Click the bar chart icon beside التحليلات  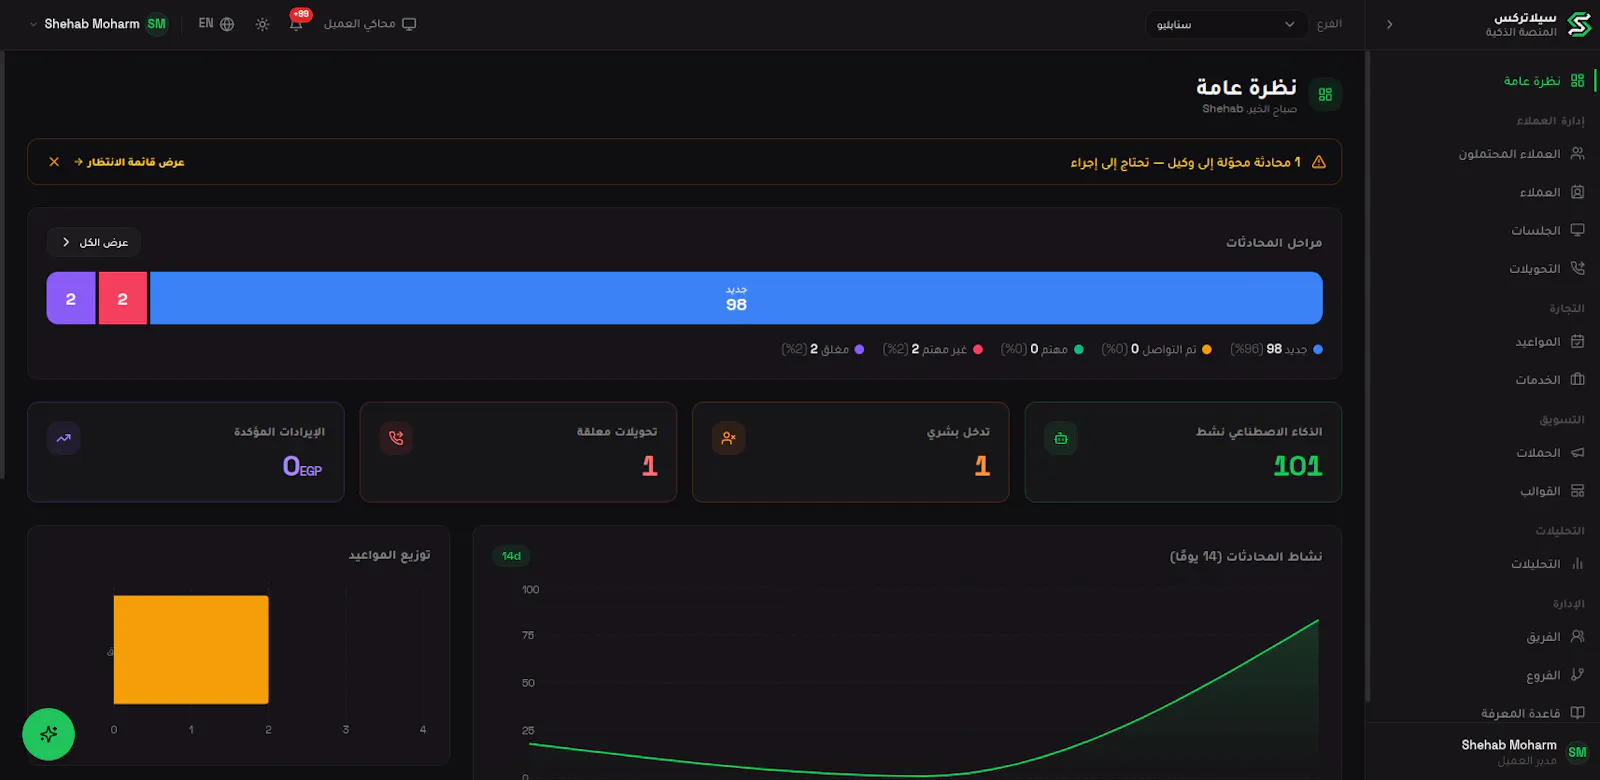click(1577, 563)
